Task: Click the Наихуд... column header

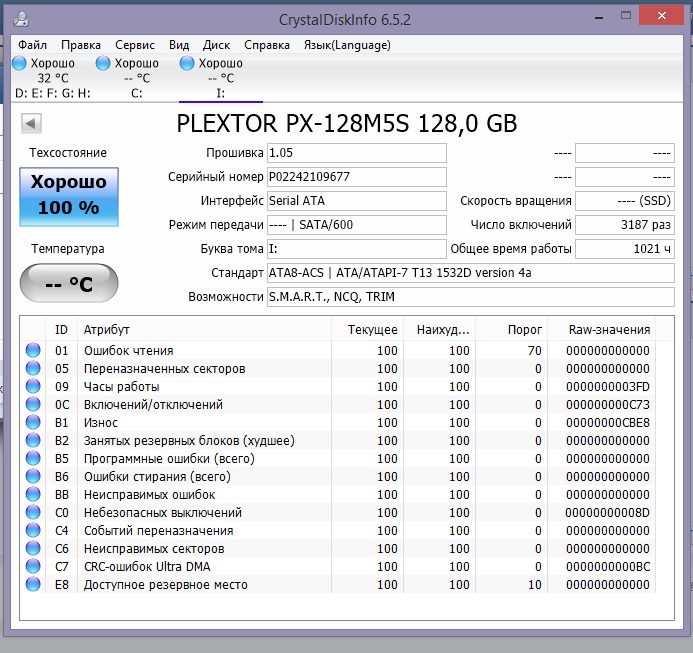Action: point(439,330)
